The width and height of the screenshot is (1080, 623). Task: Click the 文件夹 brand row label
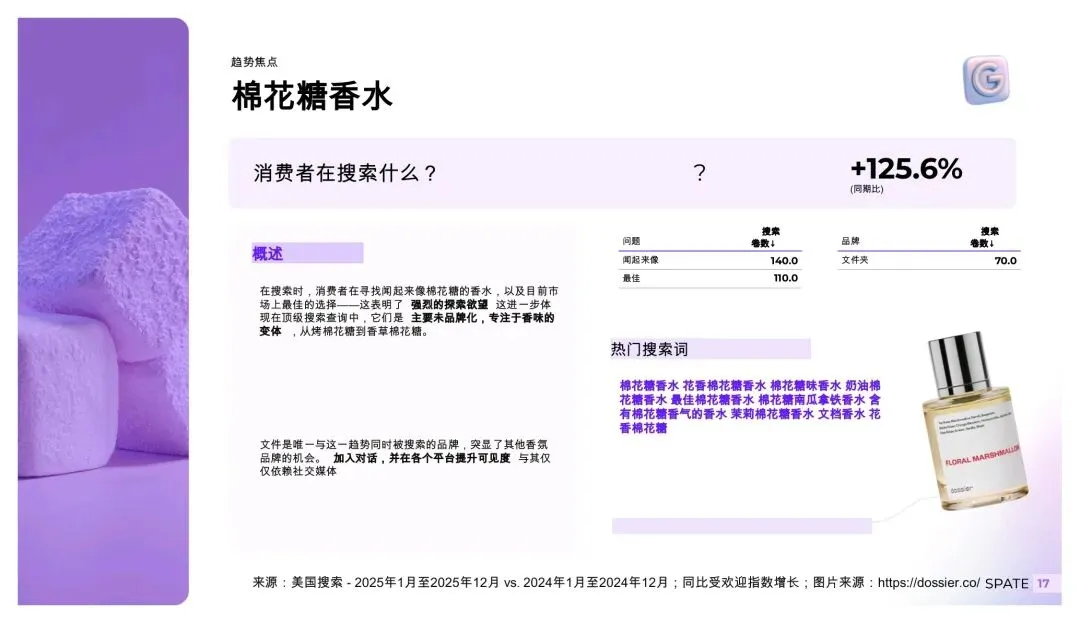click(855, 260)
